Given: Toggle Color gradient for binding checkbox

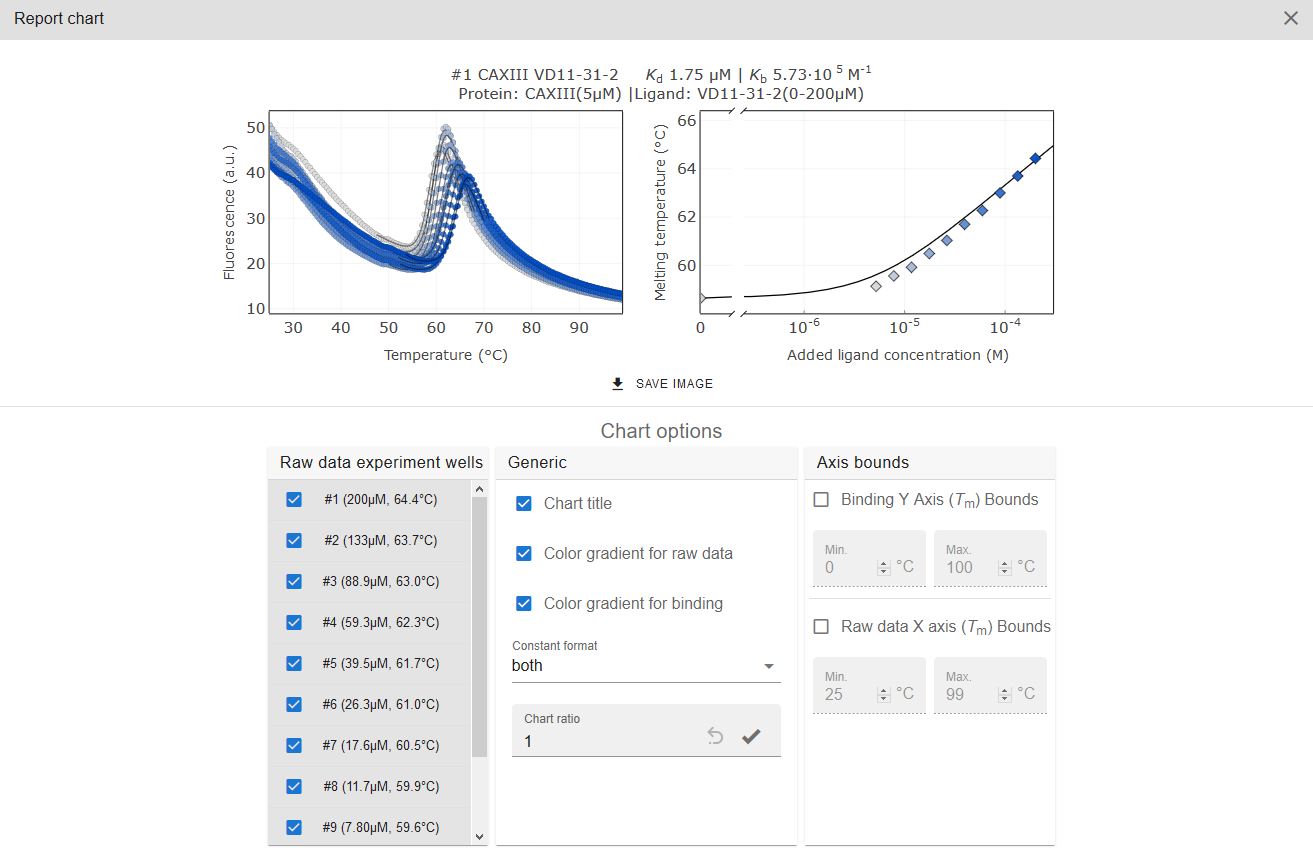Looking at the screenshot, I should click(523, 604).
